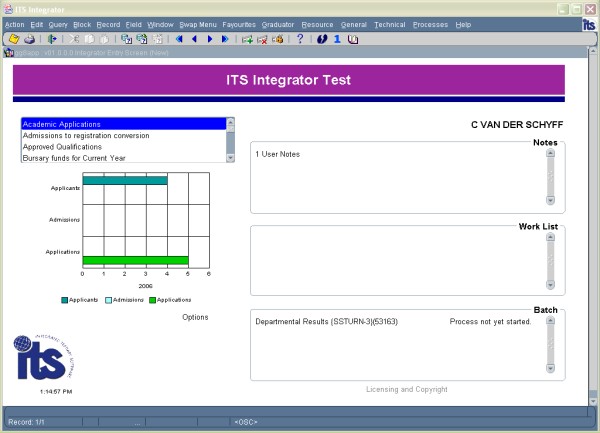Click the green Applications bar in chart
Image resolution: width=600 pixels, height=433 pixels.
coord(135,260)
